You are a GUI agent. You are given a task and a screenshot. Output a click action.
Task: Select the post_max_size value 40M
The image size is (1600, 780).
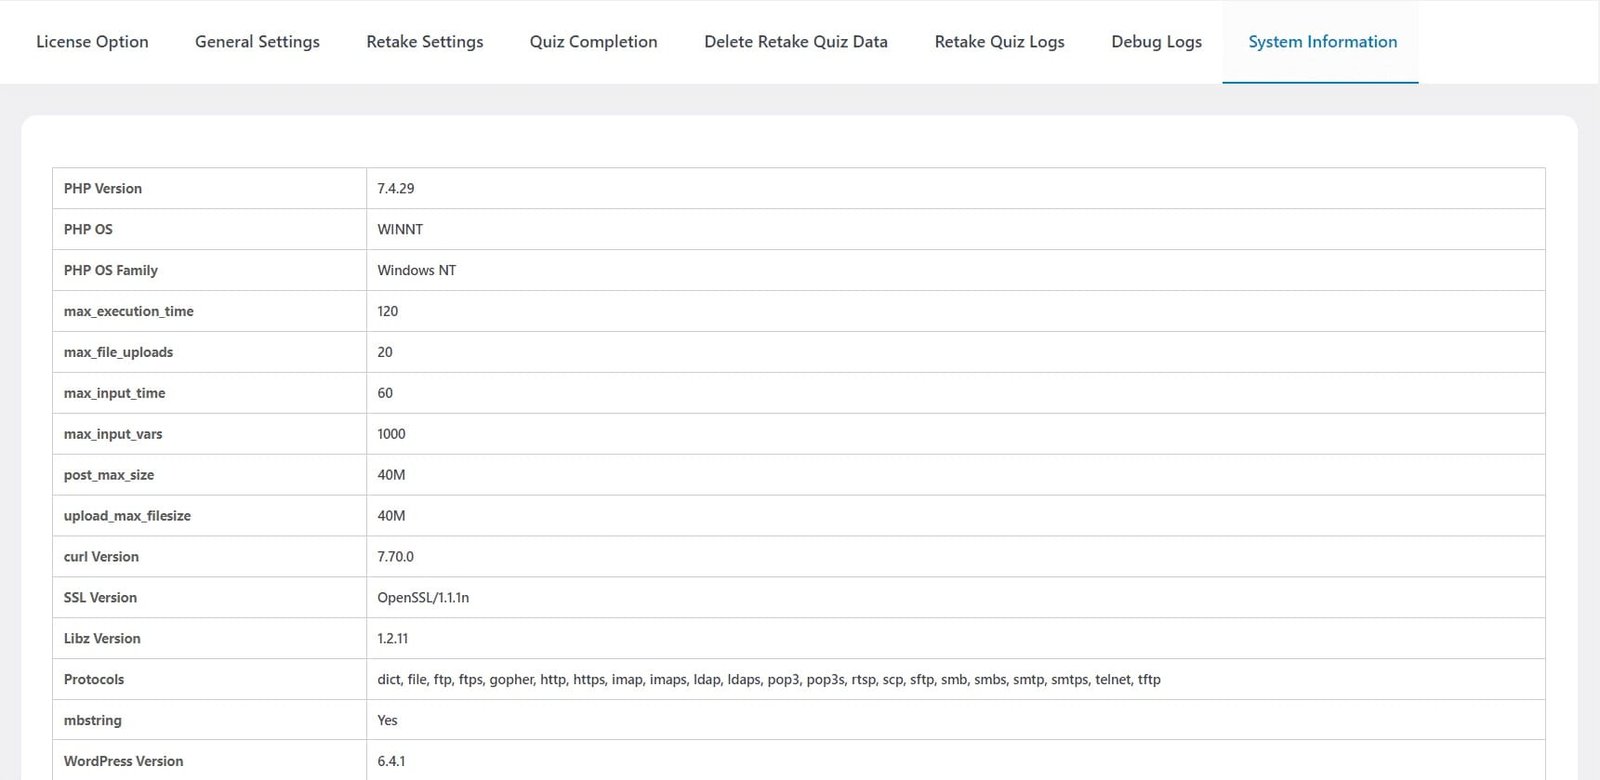pos(391,475)
